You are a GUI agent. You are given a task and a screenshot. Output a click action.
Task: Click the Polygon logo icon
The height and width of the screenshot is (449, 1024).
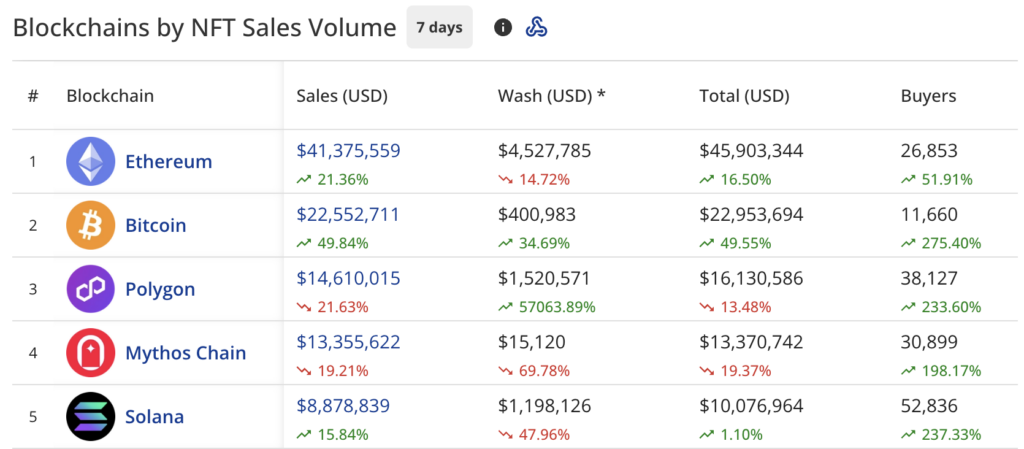91,289
